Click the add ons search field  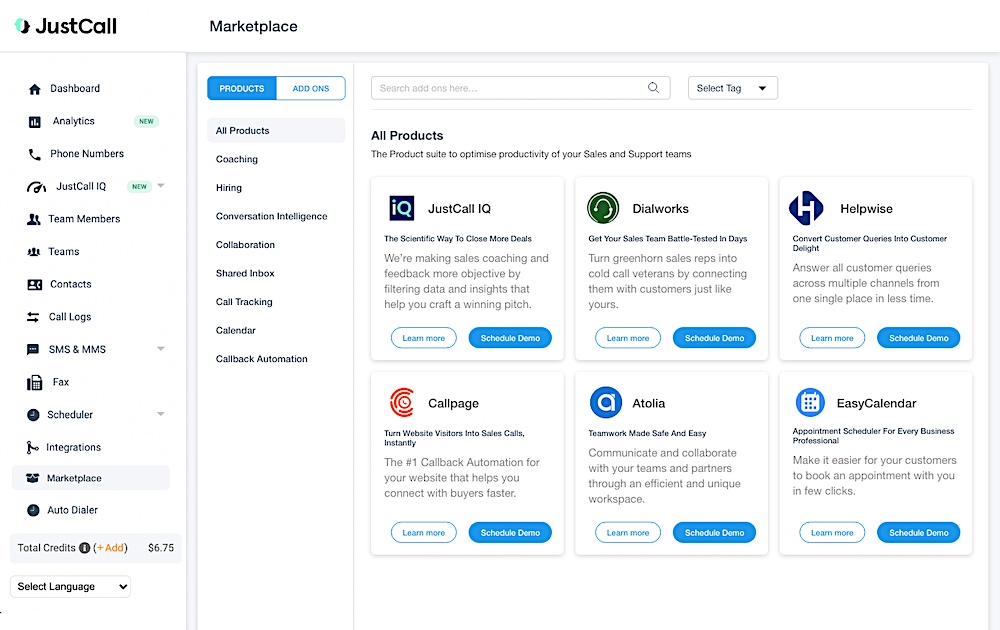click(x=510, y=88)
